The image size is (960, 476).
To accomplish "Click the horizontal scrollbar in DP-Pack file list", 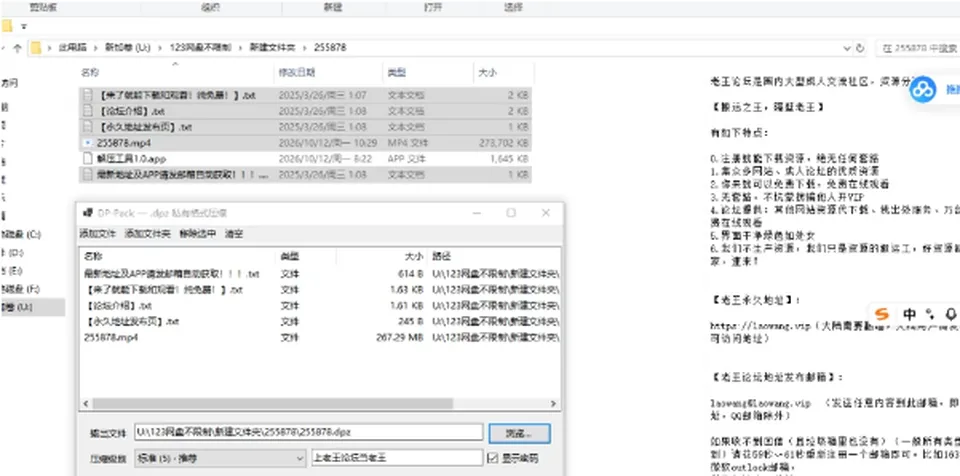I will pyautogui.click(x=272, y=404).
